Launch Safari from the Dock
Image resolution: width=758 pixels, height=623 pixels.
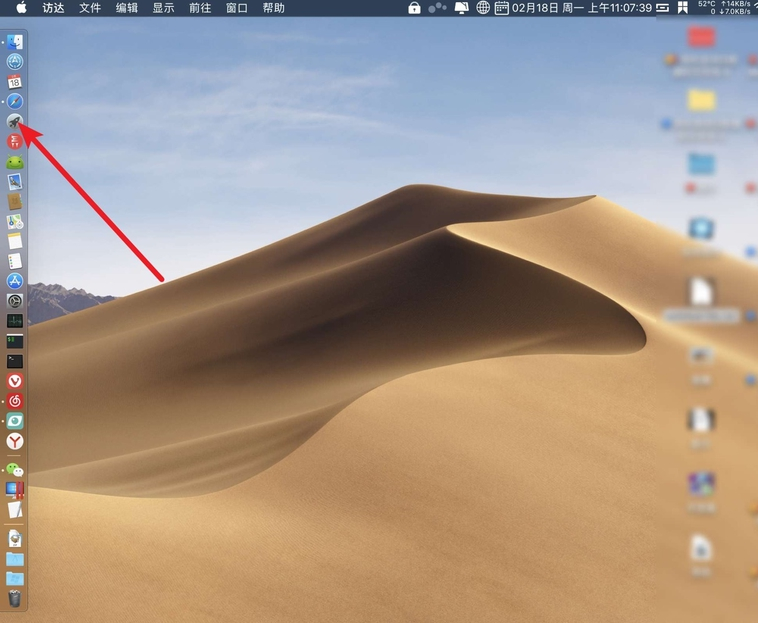(15, 102)
